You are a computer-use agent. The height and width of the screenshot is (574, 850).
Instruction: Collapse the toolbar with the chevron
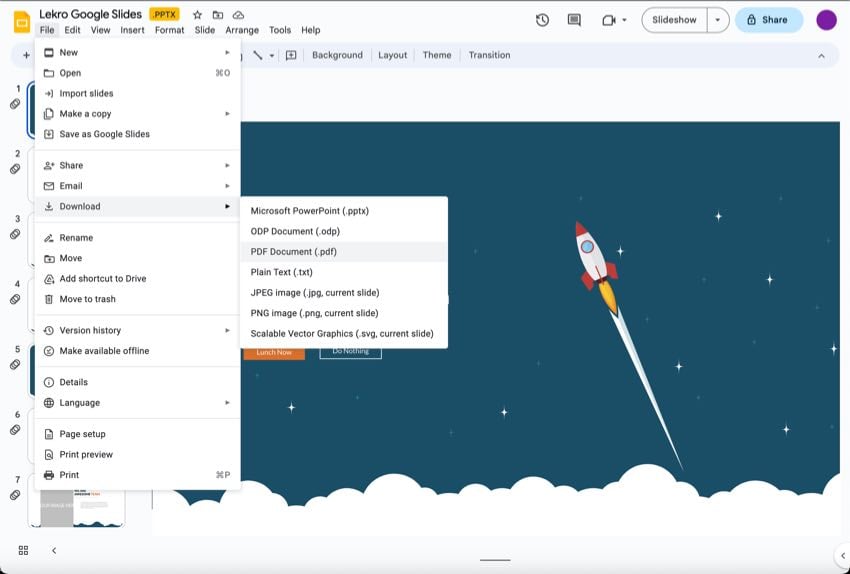(x=821, y=56)
